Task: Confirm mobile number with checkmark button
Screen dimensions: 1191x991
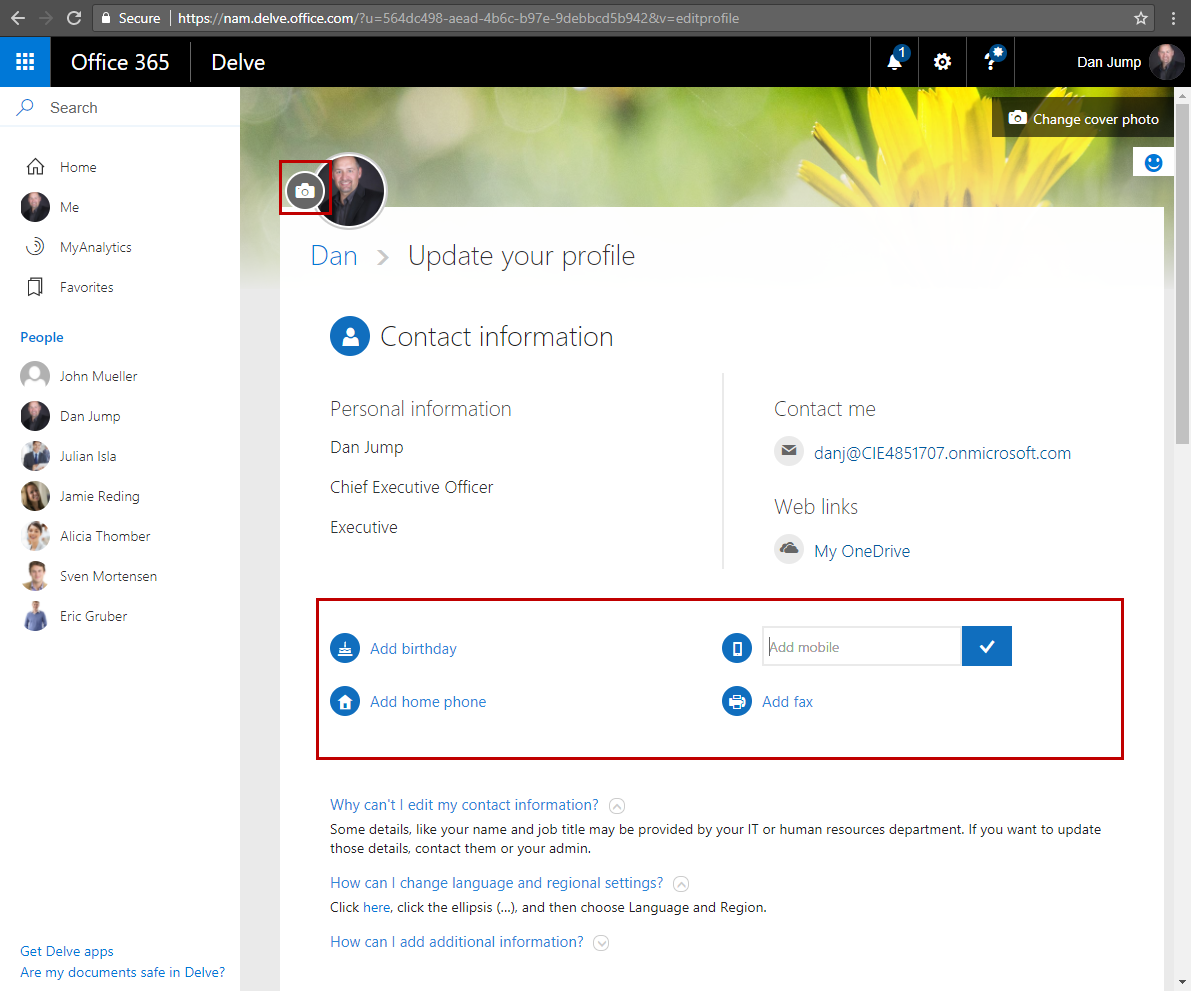Action: (987, 647)
